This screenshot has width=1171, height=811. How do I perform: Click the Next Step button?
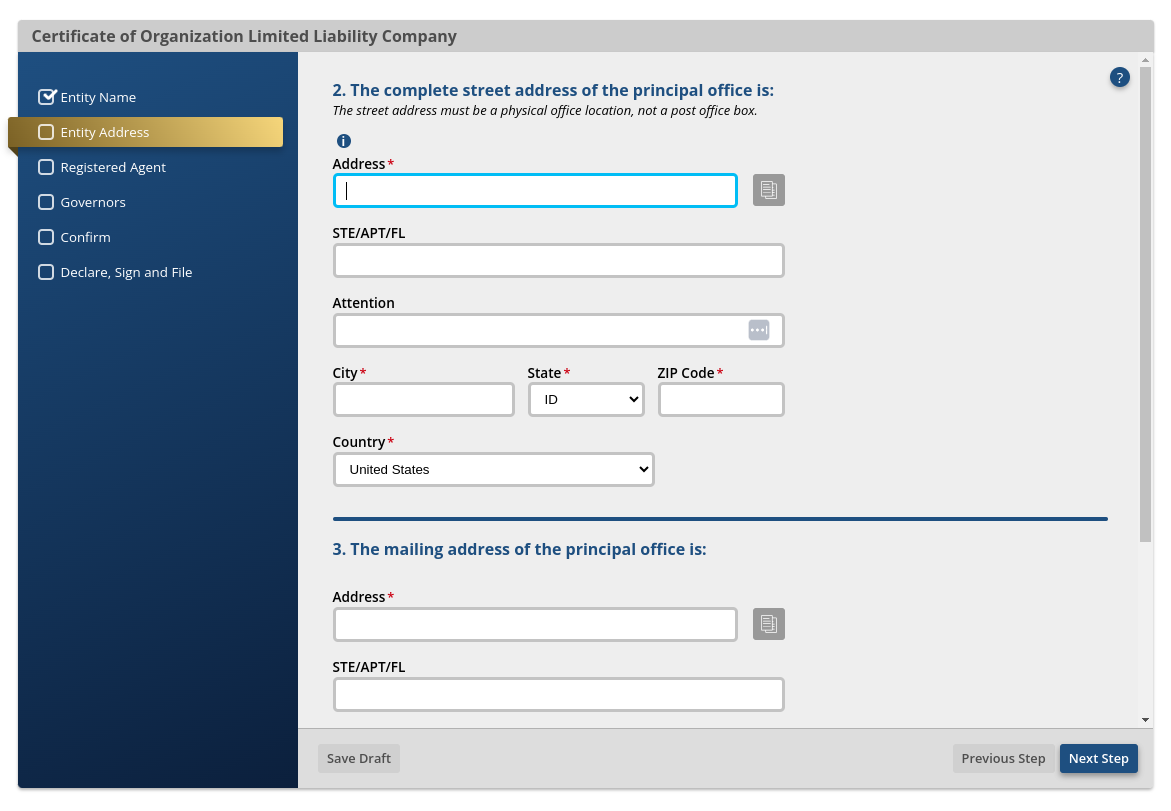(x=1098, y=758)
